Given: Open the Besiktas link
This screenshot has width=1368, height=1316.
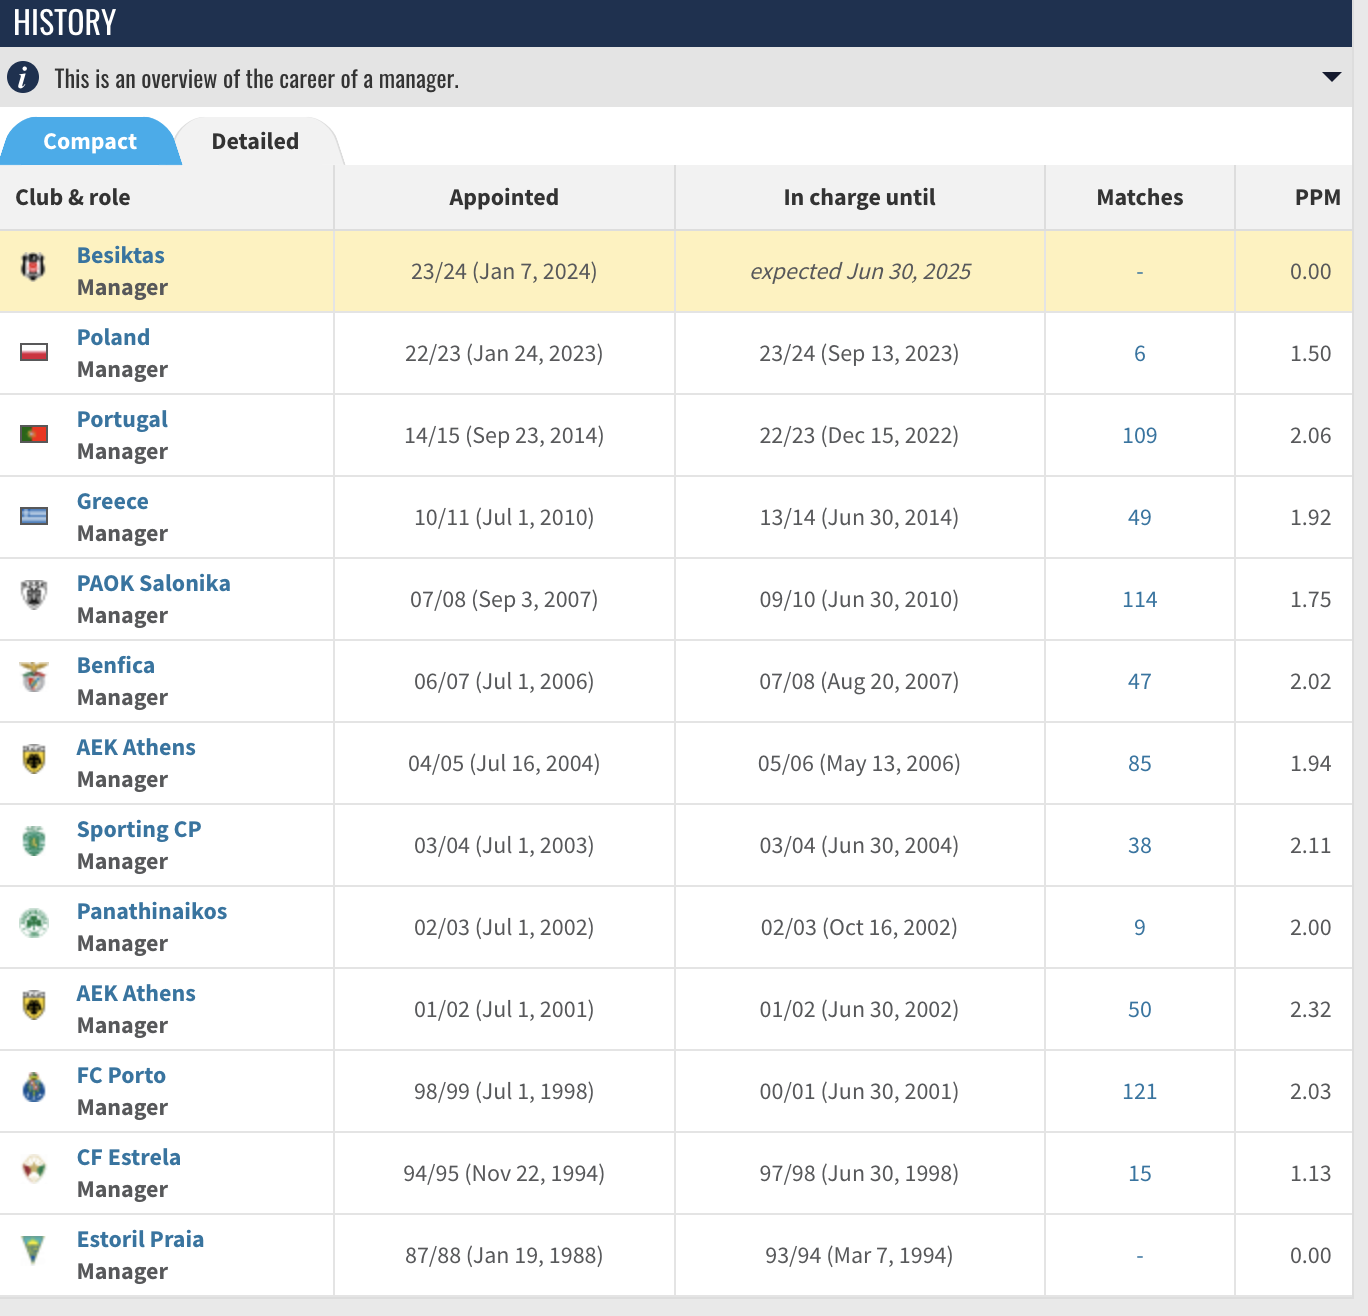Looking at the screenshot, I should (121, 255).
